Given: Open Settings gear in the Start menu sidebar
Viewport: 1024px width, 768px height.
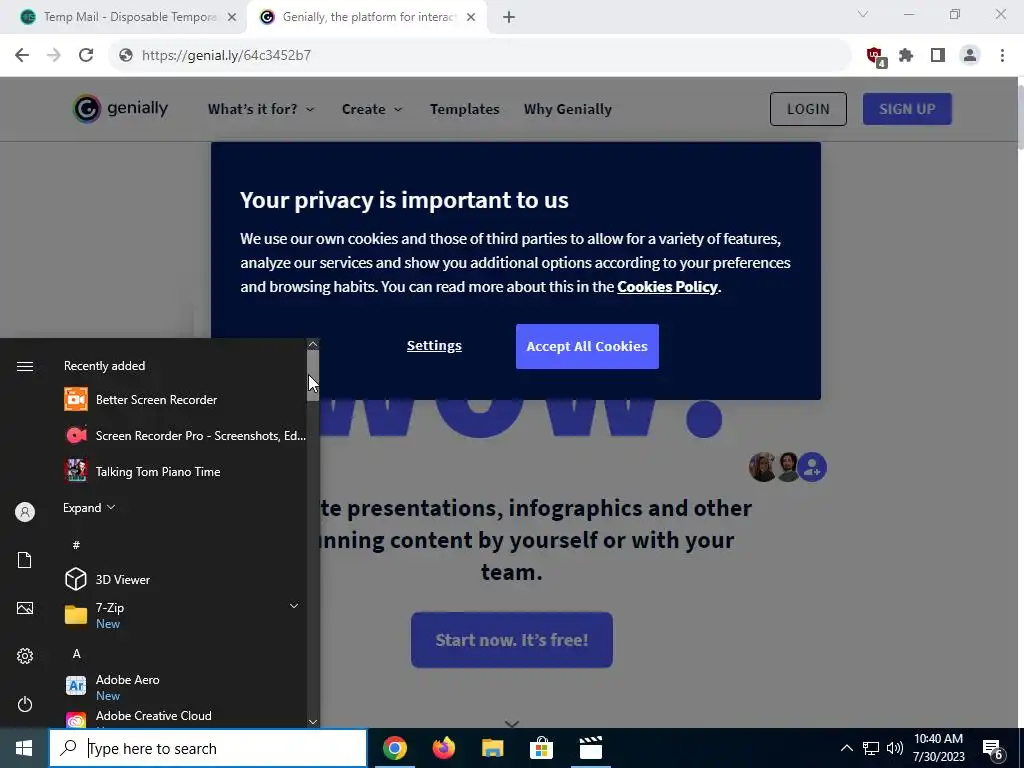Looking at the screenshot, I should [25, 656].
